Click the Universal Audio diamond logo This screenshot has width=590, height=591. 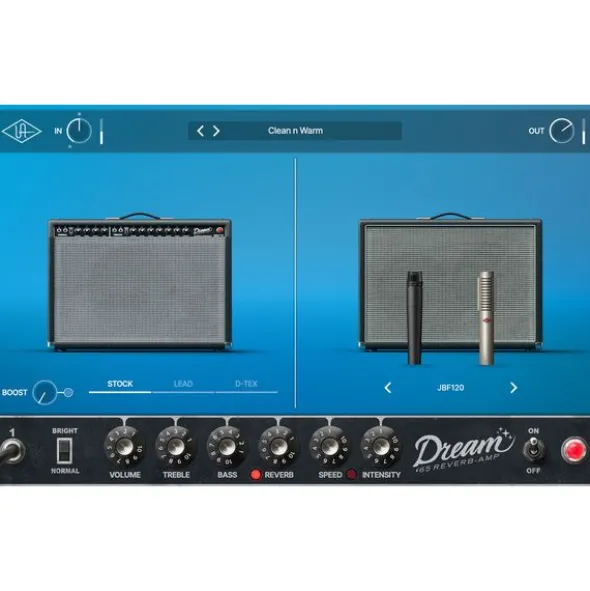(21, 131)
